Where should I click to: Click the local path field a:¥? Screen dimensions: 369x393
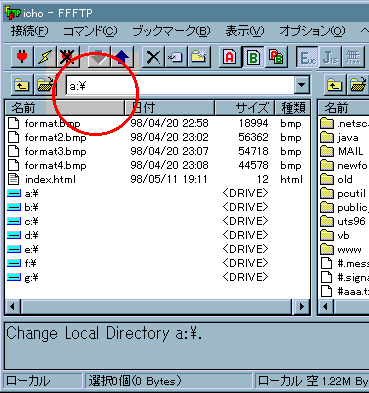coord(180,86)
